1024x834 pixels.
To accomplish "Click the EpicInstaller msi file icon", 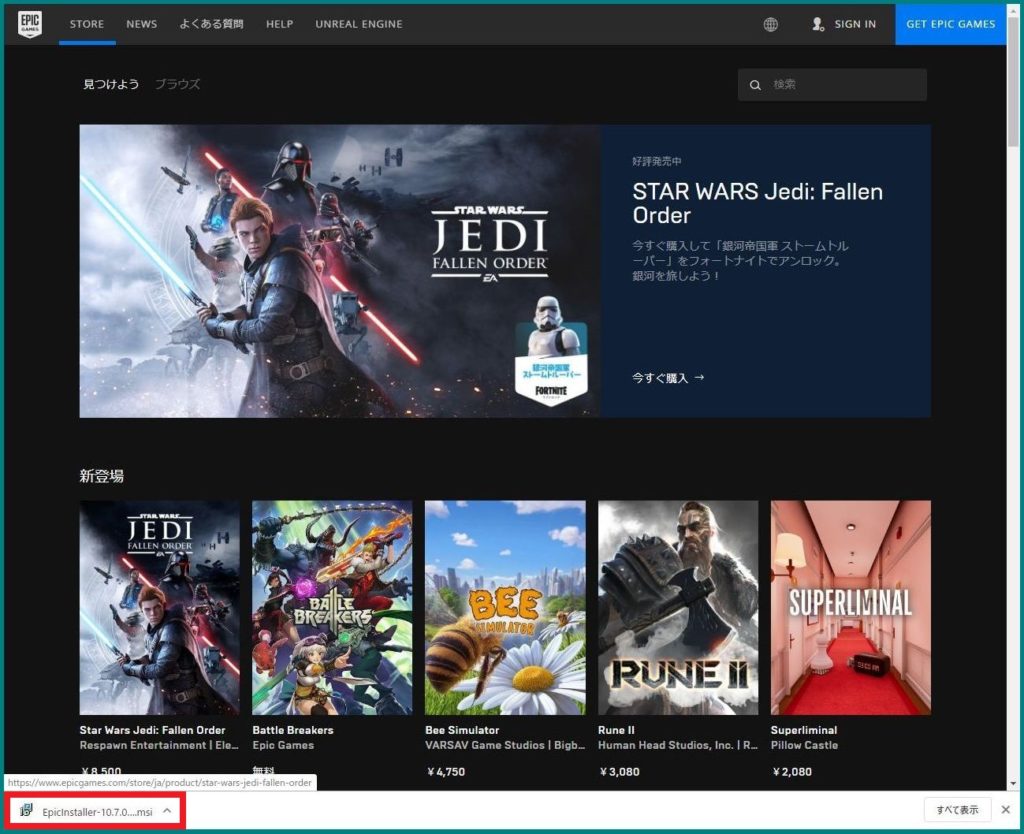I will 26,810.
